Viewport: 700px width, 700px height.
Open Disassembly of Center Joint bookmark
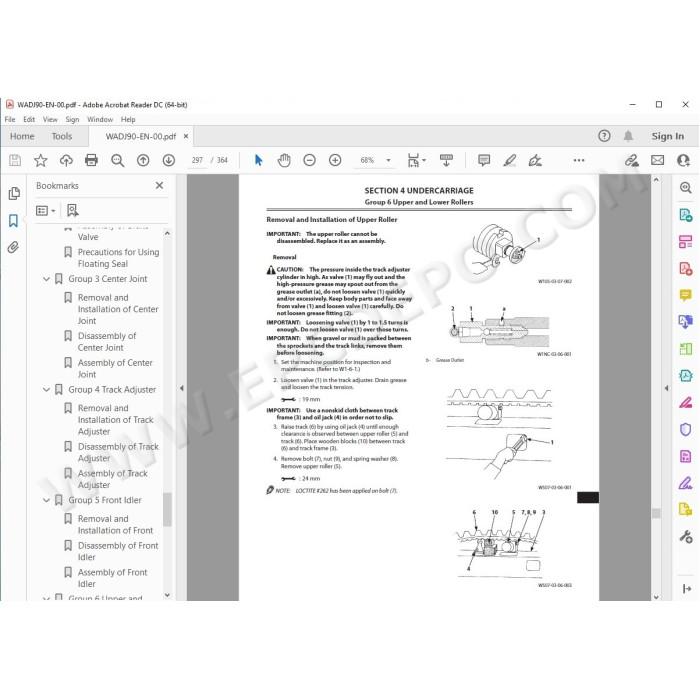point(107,342)
